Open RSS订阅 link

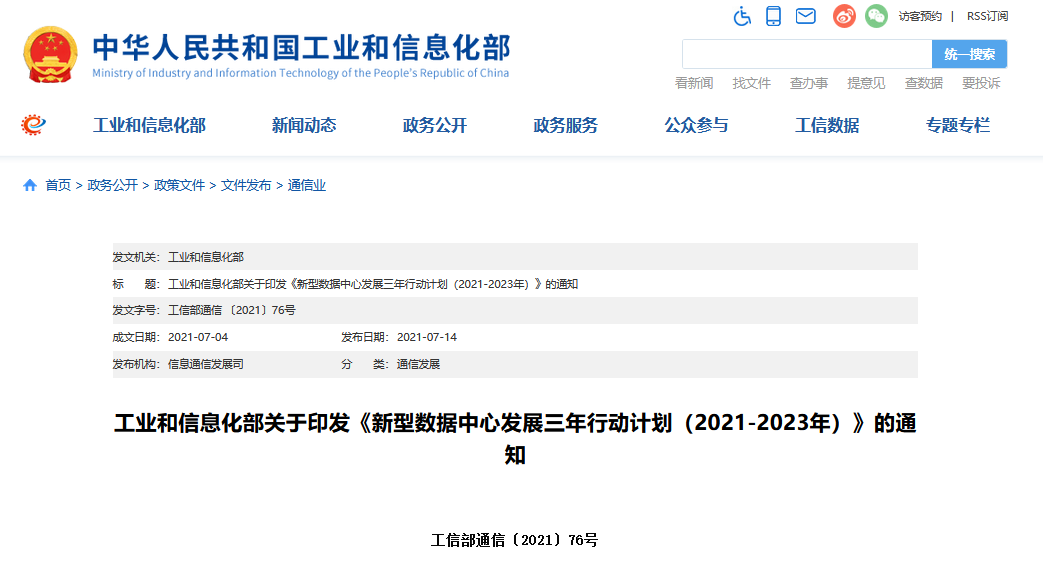pyautogui.click(x=987, y=16)
